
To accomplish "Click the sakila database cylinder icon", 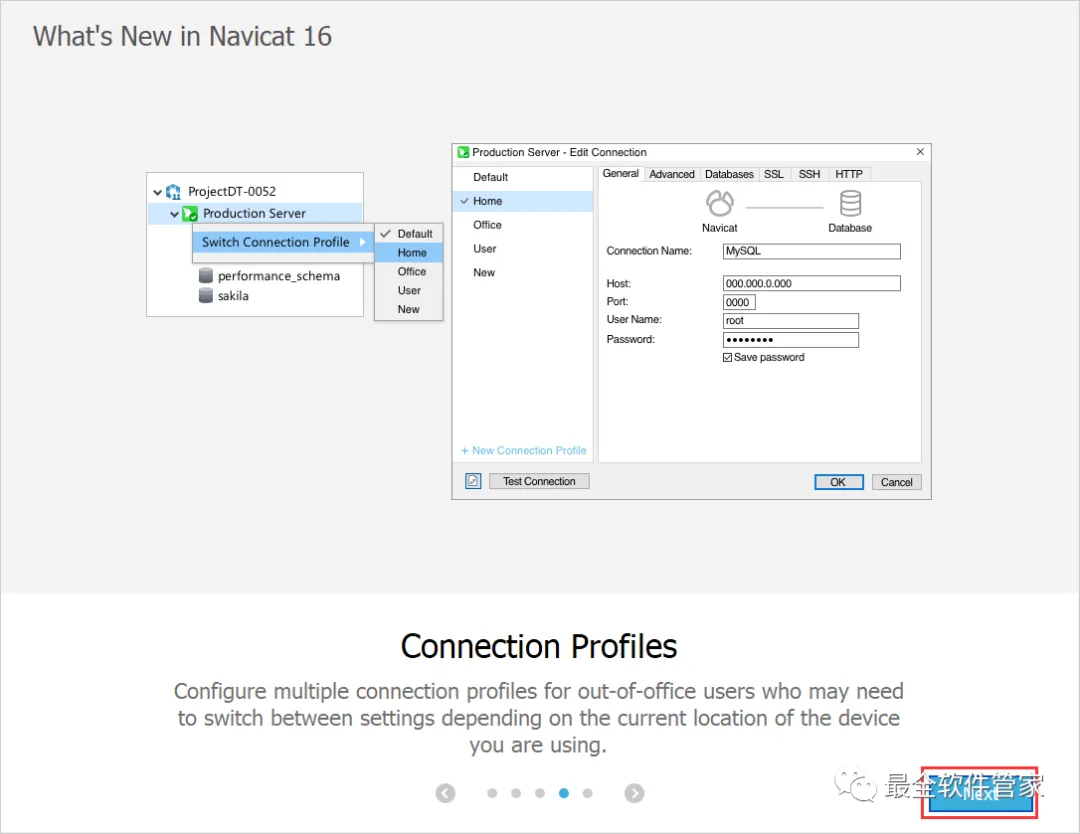I will [205, 295].
